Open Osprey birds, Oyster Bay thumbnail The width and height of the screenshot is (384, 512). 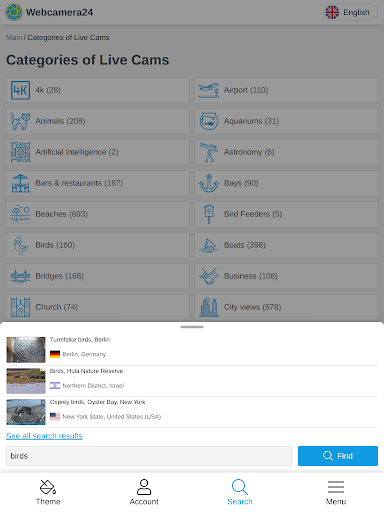(x=26, y=412)
